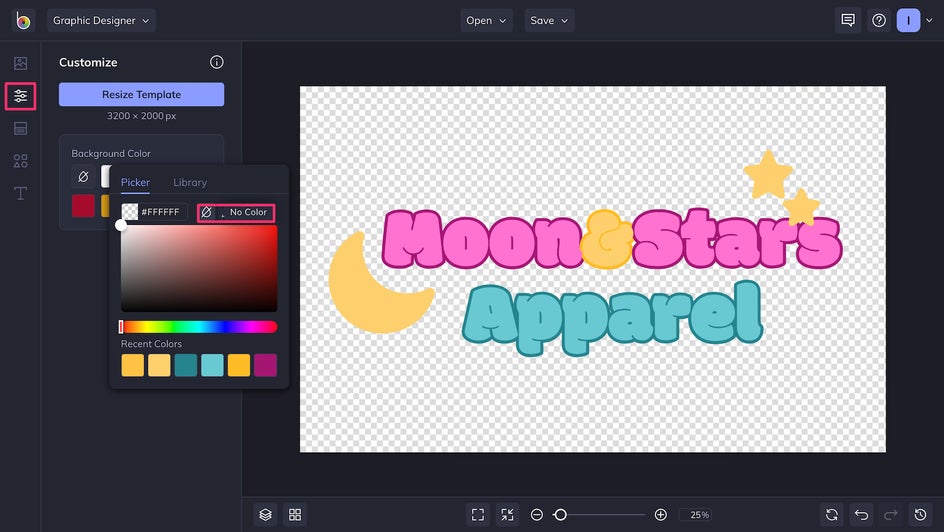Screen dimensions: 944x532
Task: Click the grid view icon in bottom bar
Action: [x=295, y=515]
